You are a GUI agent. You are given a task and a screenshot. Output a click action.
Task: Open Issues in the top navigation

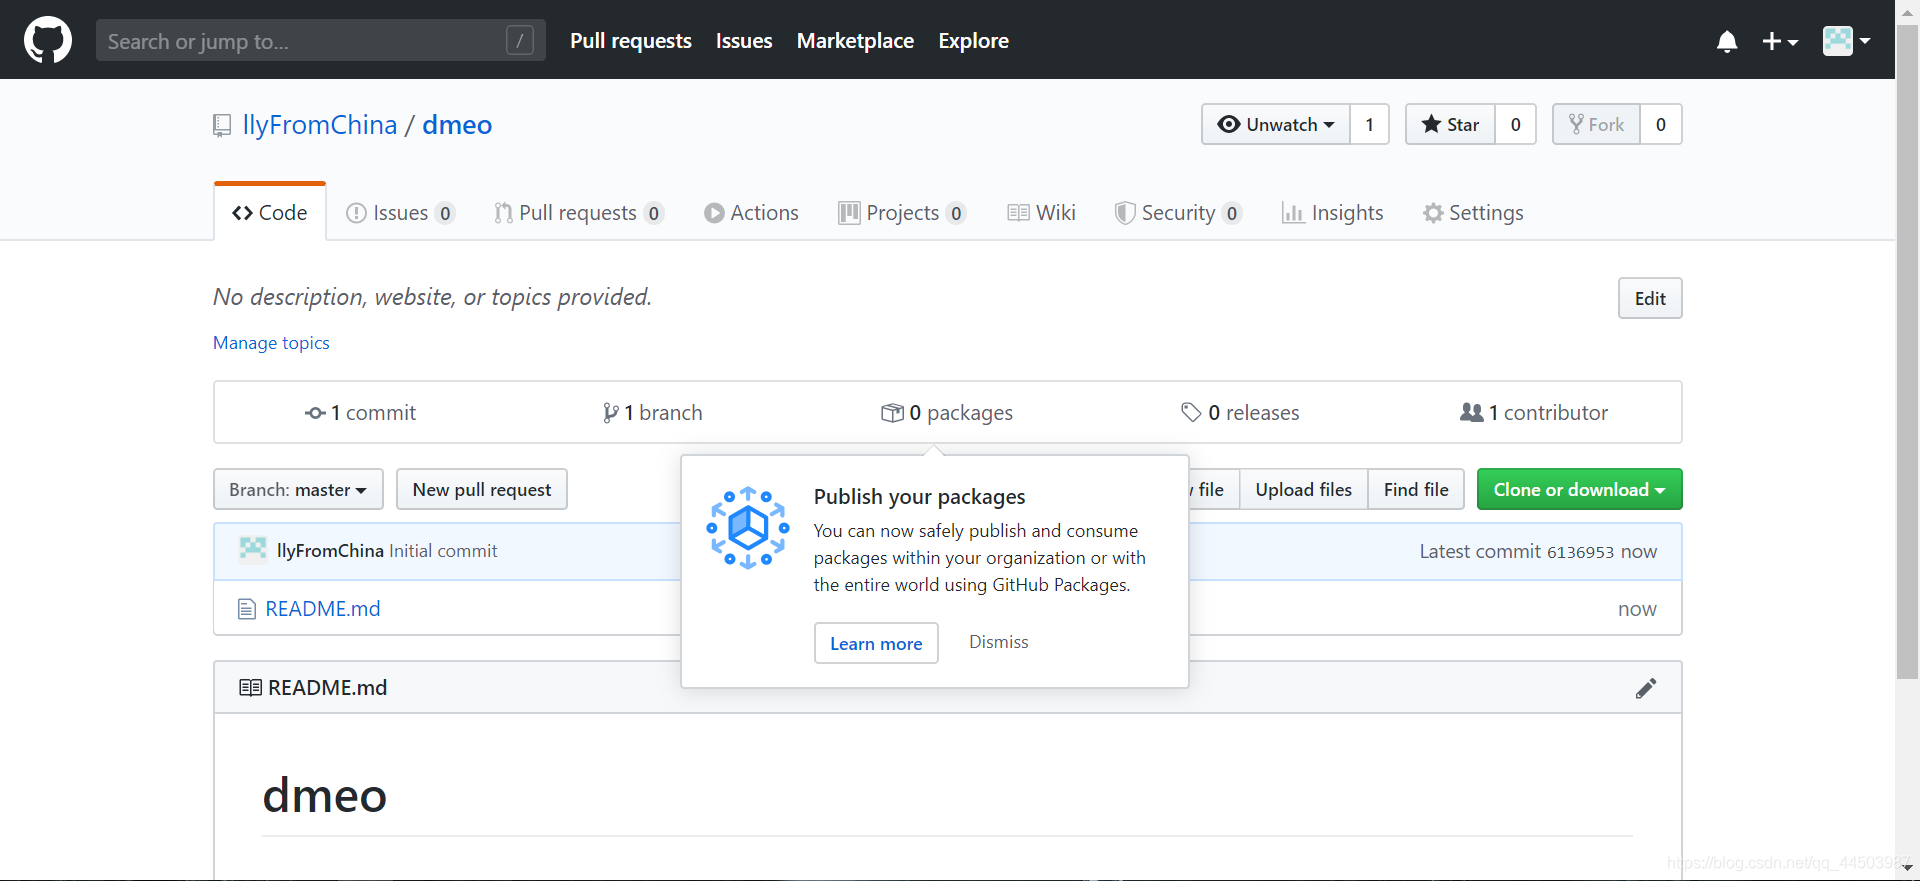click(x=744, y=41)
